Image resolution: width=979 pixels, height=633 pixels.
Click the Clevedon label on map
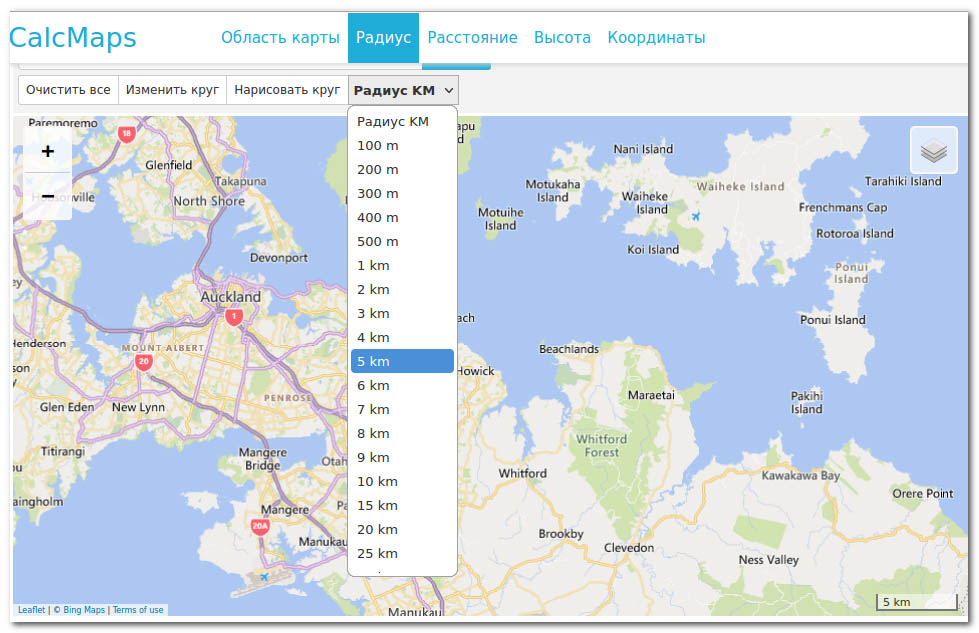coord(629,547)
